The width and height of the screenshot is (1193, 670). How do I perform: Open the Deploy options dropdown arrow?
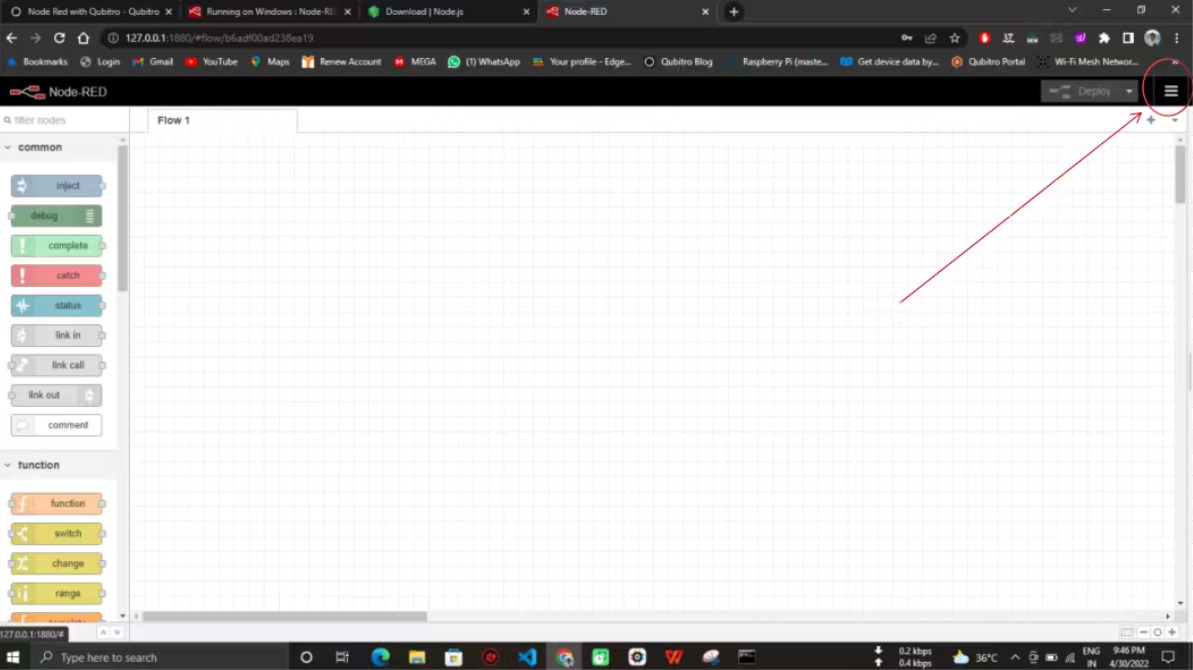(1129, 91)
